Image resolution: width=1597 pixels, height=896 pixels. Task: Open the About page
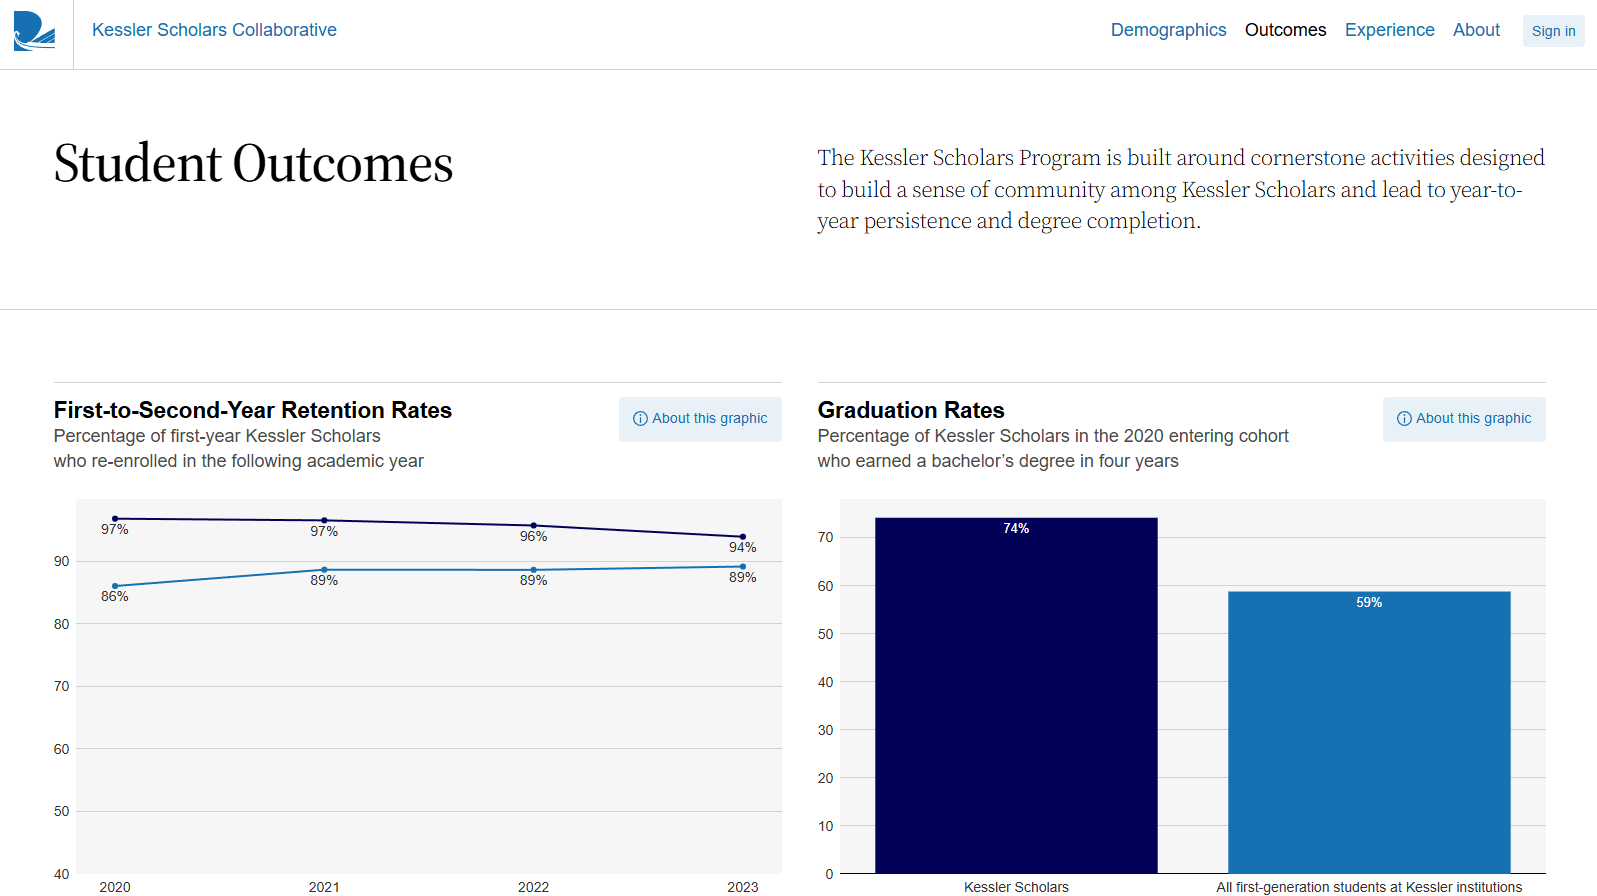[1476, 30]
